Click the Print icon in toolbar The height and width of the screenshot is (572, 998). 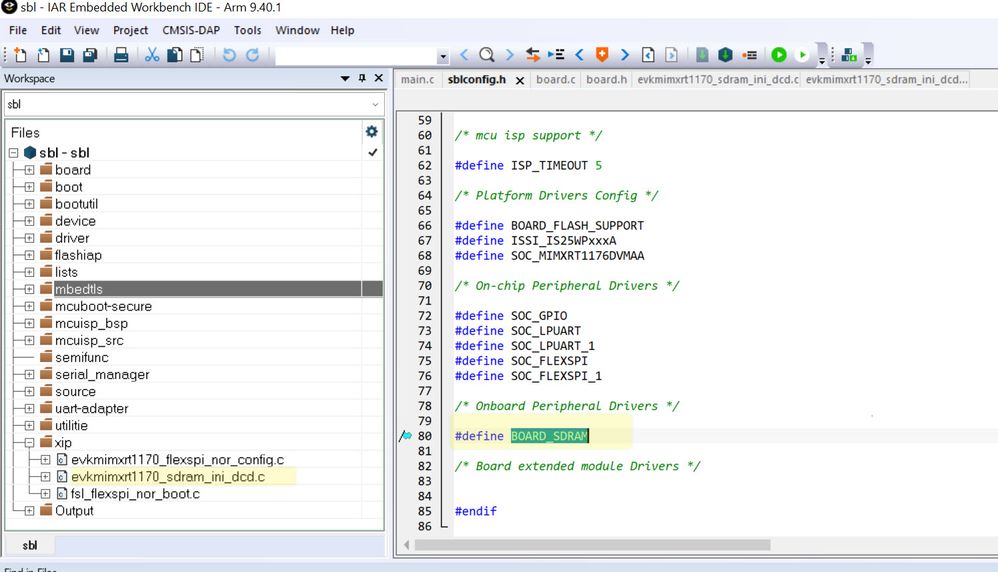tap(120, 55)
